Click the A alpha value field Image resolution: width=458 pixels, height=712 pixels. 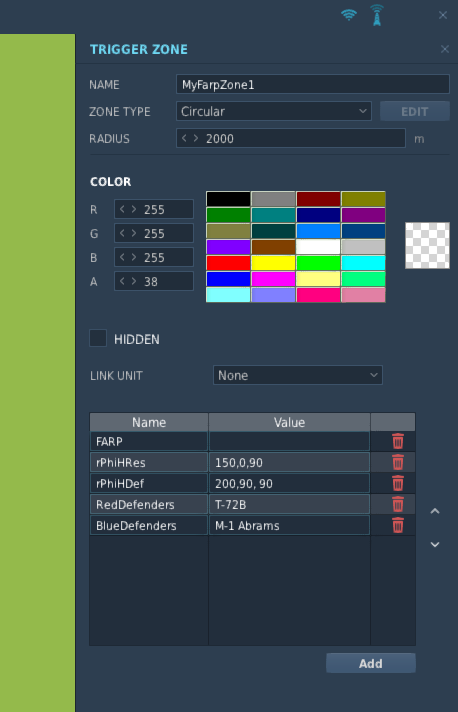154,281
